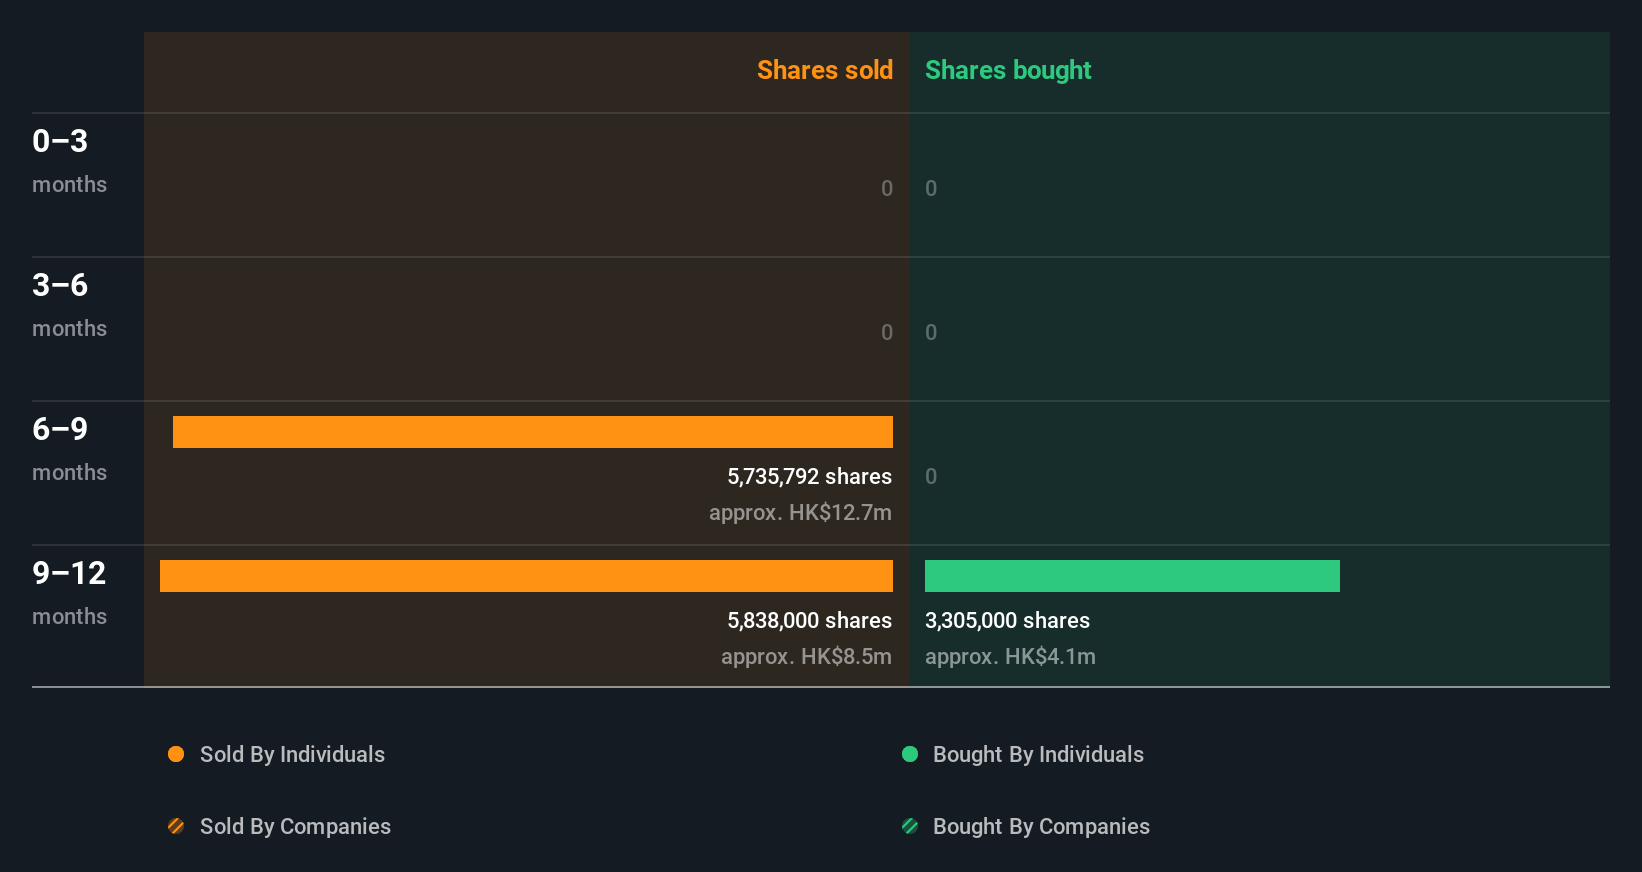Click the zero bought value in 6–9 months row
1642x872 pixels.
coord(931,477)
